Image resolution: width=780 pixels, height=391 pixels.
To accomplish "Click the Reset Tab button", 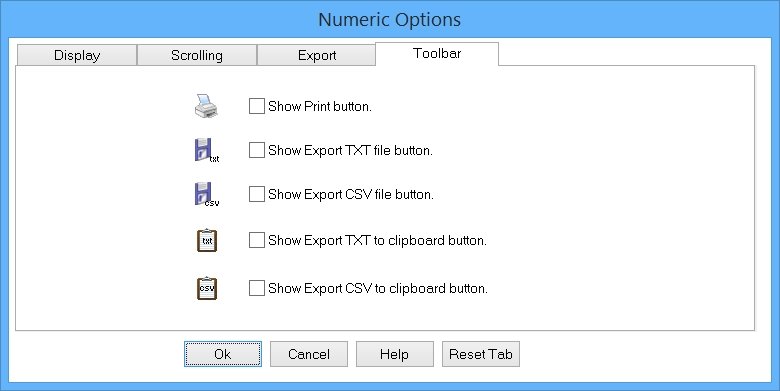I will click(481, 354).
